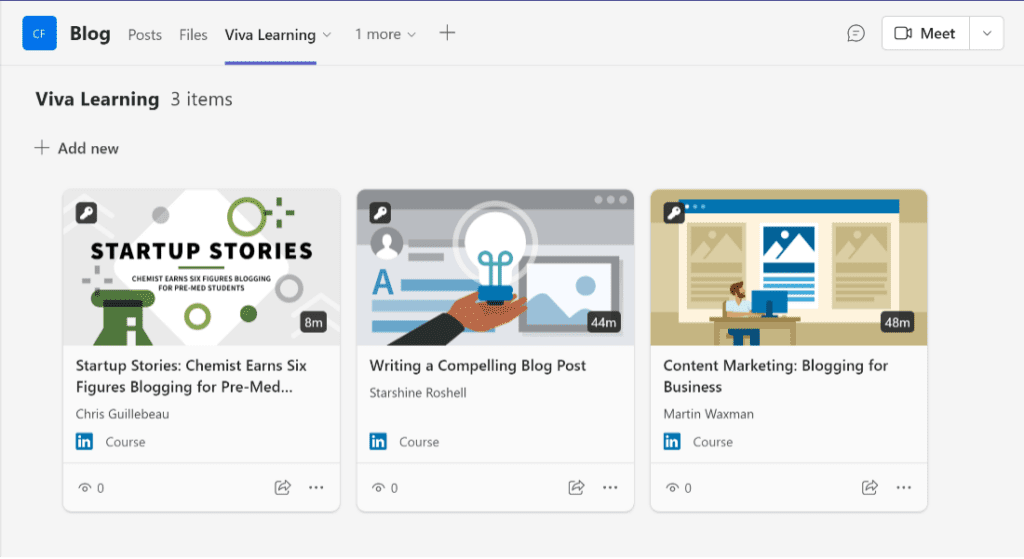Screen dimensions: 1024x559
Task: Click the 3 items count text
Action: [x=202, y=99]
